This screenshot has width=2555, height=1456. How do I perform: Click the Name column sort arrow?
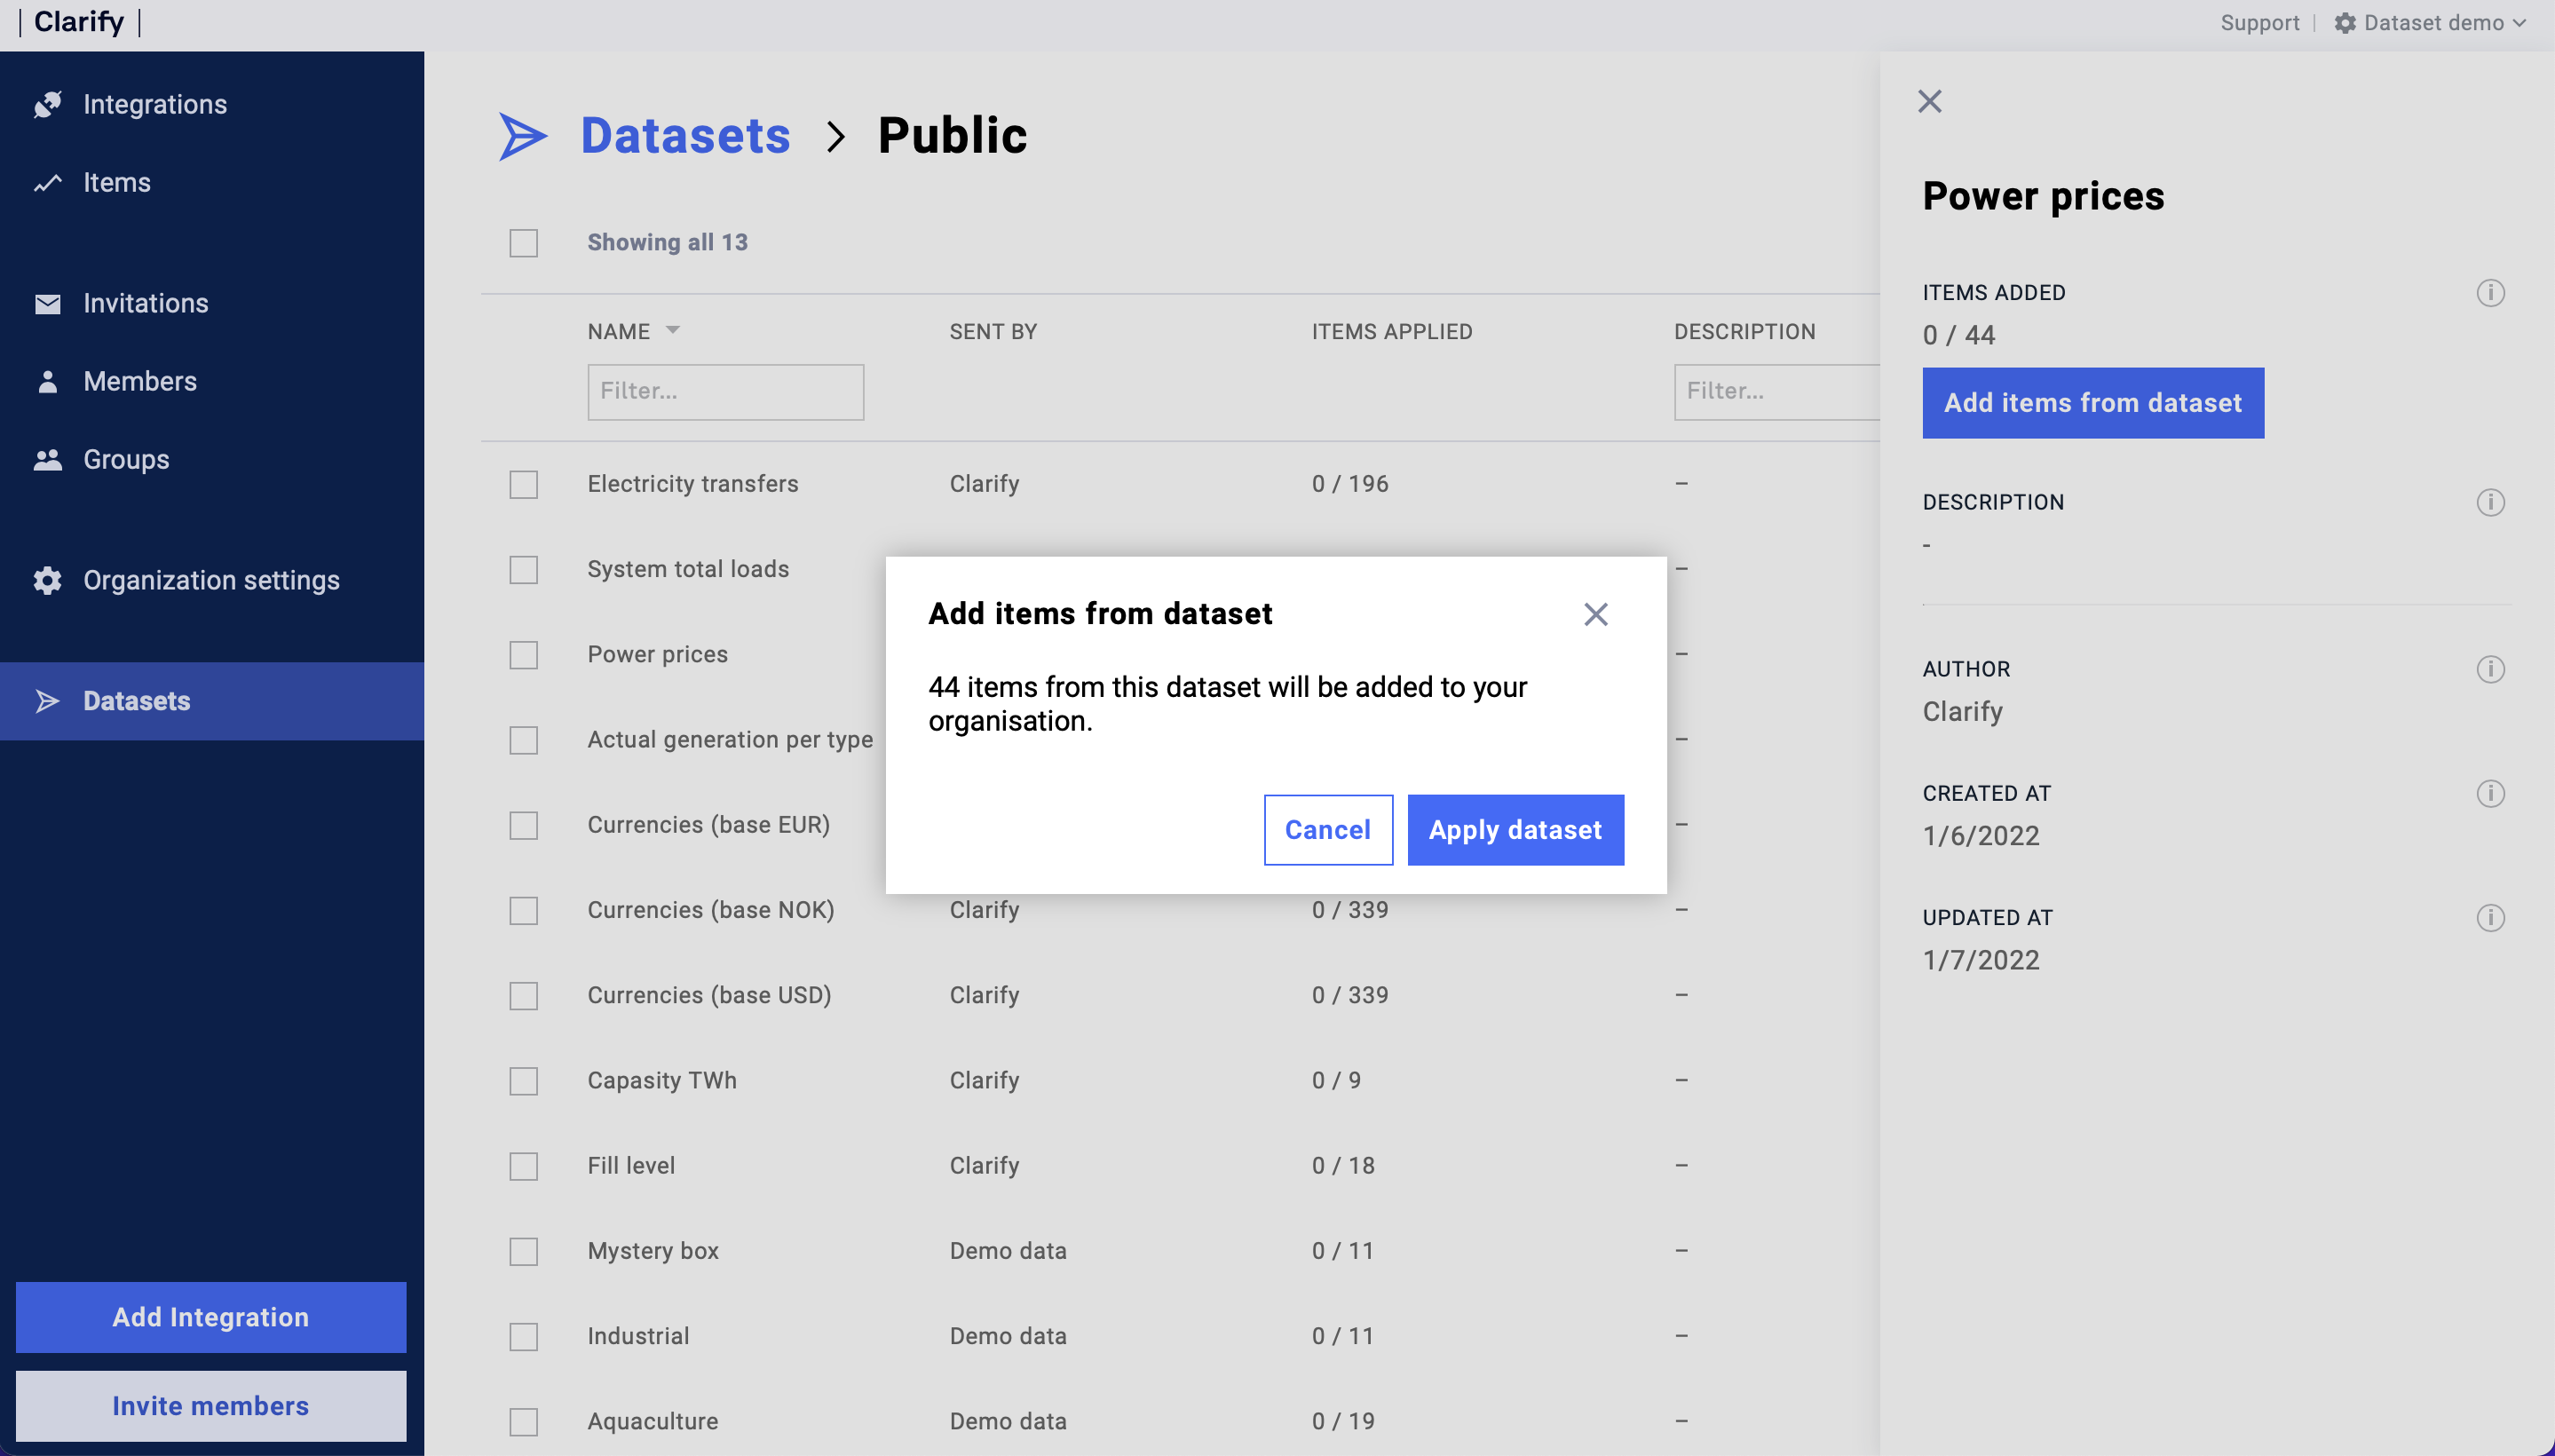tap(673, 330)
